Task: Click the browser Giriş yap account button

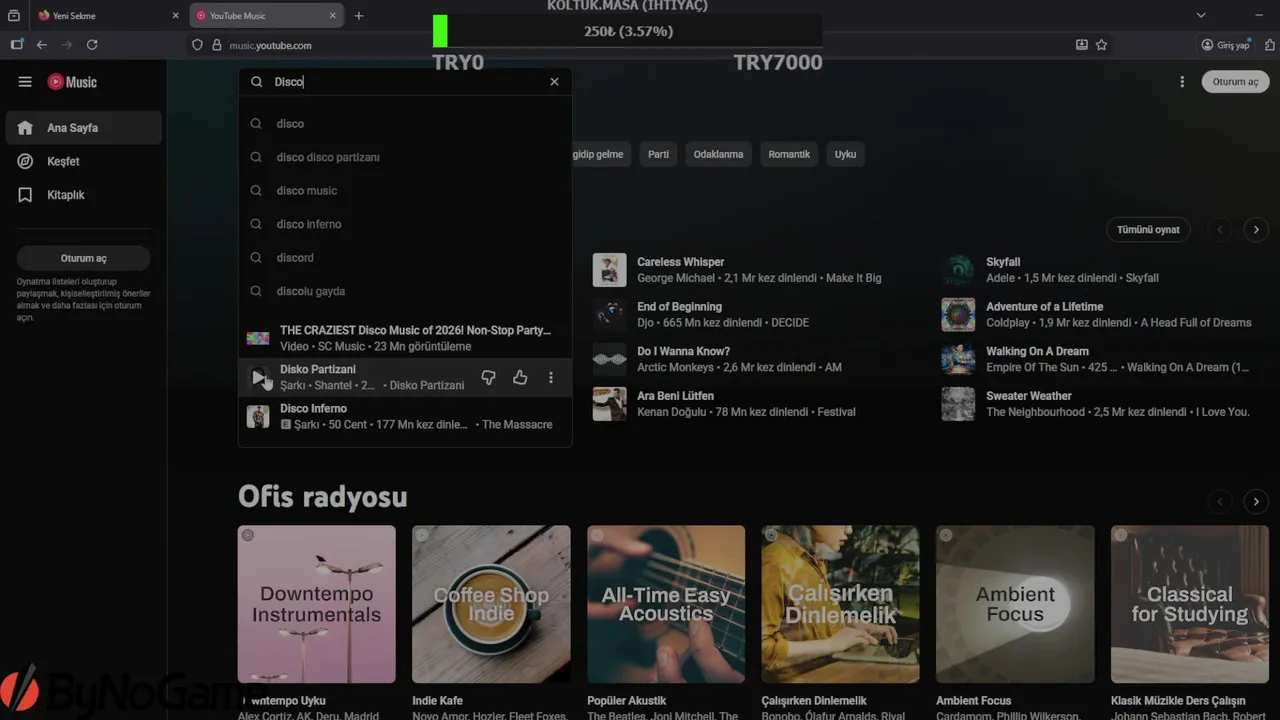Action: [x=1226, y=45]
